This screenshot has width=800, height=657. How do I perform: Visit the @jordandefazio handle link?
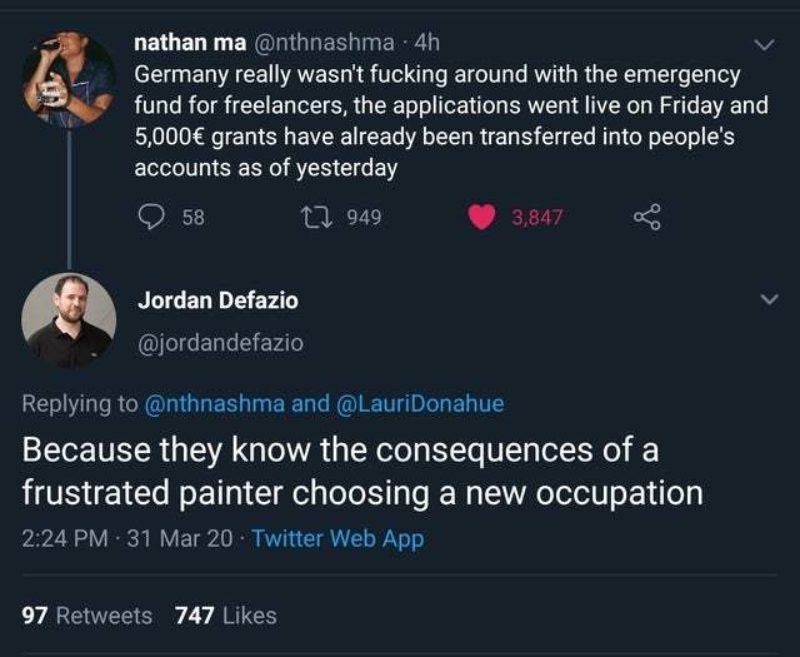220,342
